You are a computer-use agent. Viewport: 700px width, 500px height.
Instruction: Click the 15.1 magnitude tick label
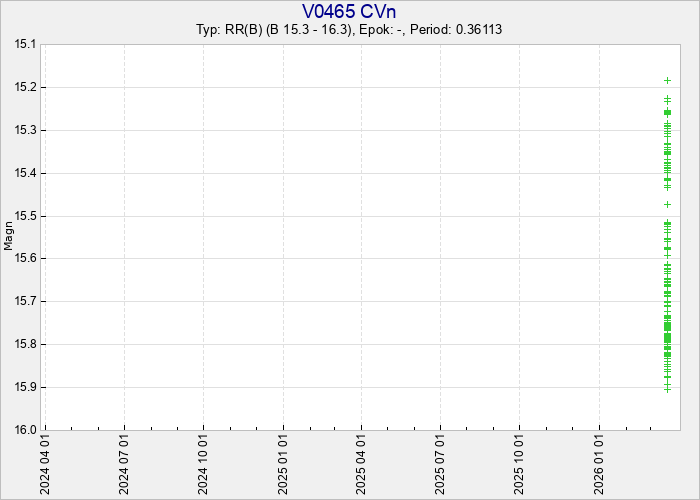coord(24,44)
